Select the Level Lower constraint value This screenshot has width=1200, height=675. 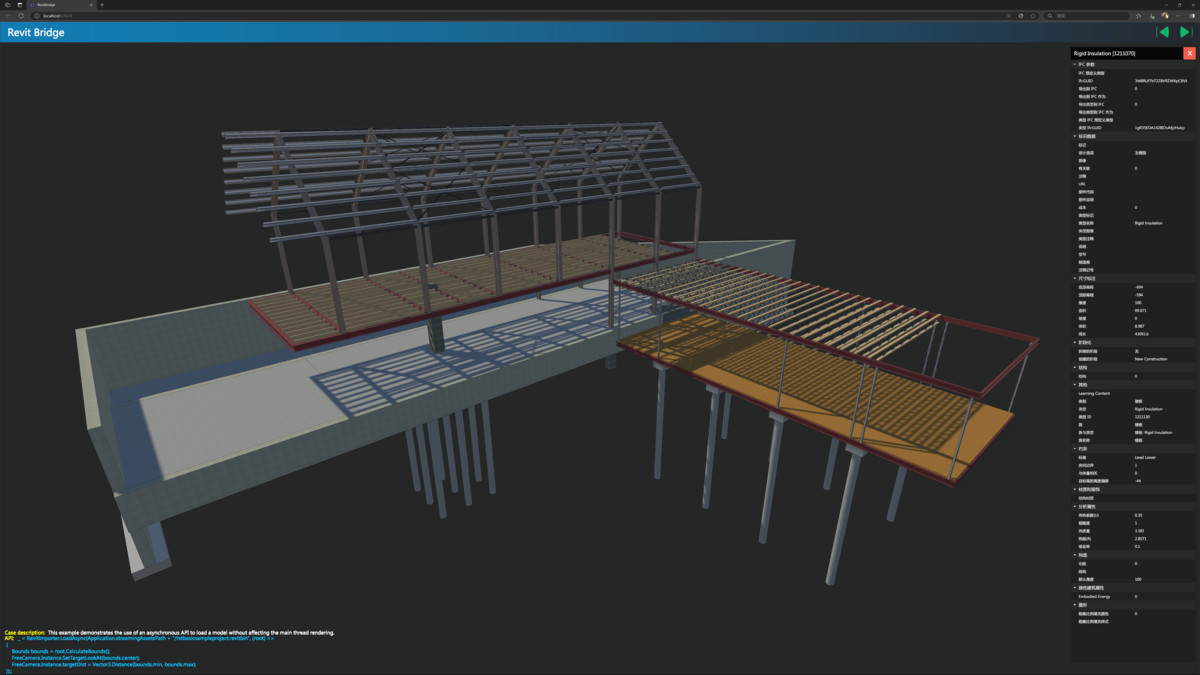1145,457
